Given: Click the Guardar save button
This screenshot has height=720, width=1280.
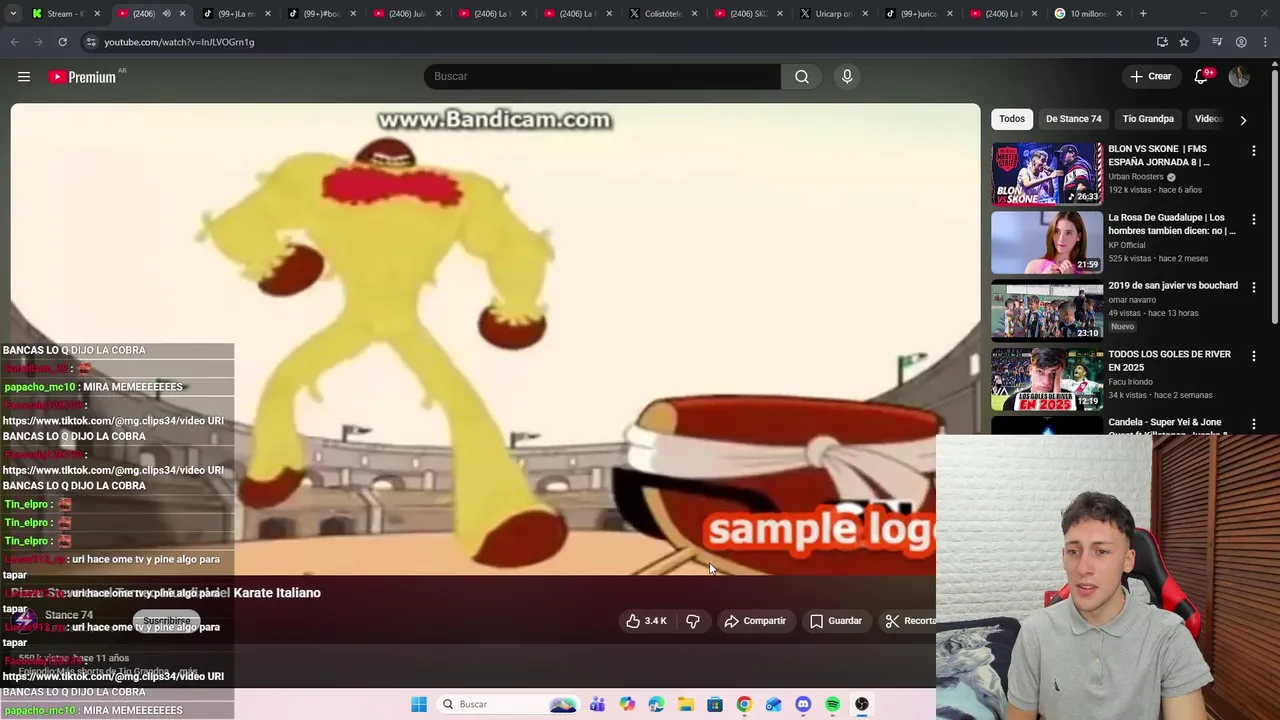Looking at the screenshot, I should tap(836, 621).
